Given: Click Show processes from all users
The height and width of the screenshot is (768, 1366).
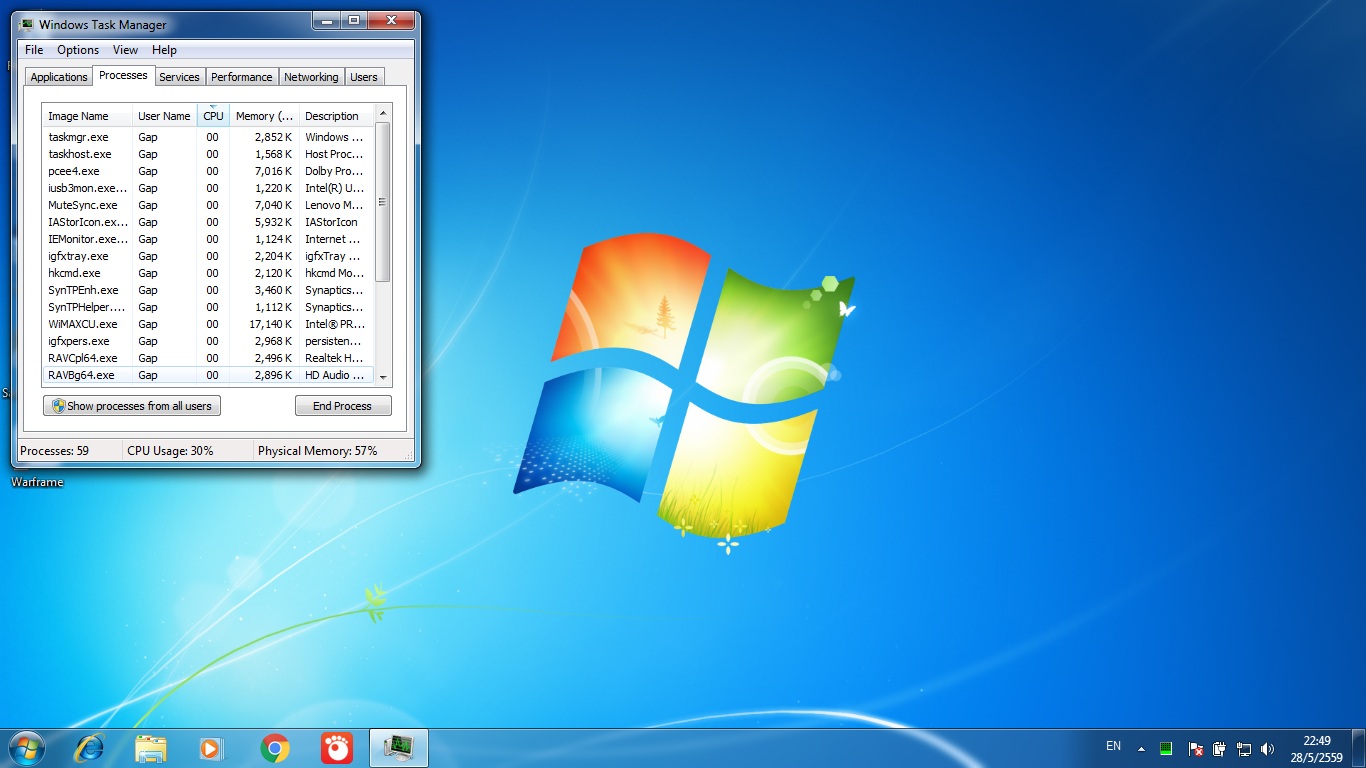Looking at the screenshot, I should point(132,406).
